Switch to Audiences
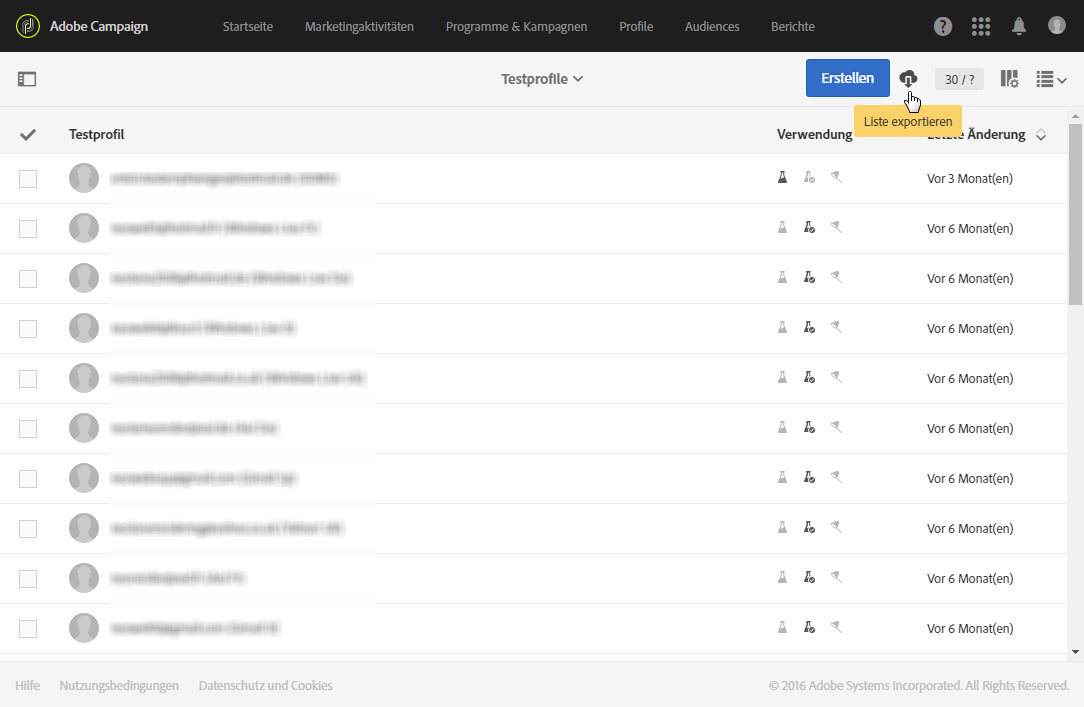Image resolution: width=1084 pixels, height=707 pixels. click(712, 26)
